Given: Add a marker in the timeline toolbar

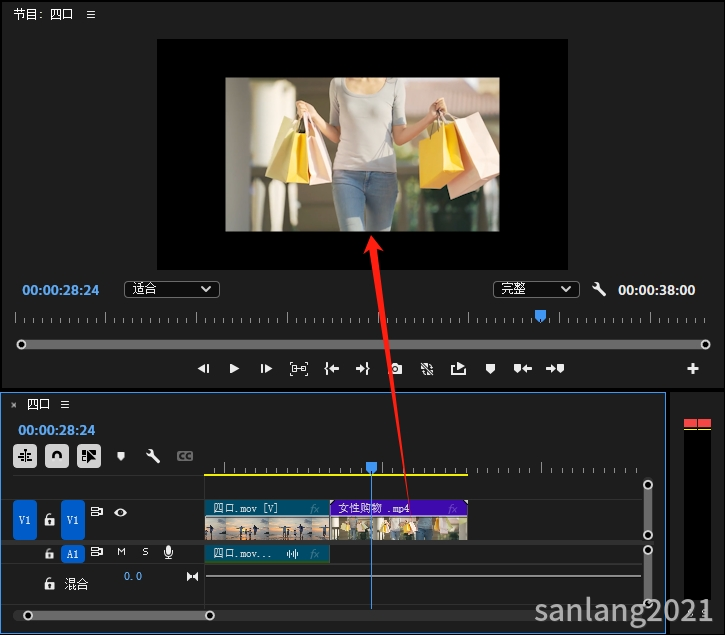Looking at the screenshot, I should (121, 456).
